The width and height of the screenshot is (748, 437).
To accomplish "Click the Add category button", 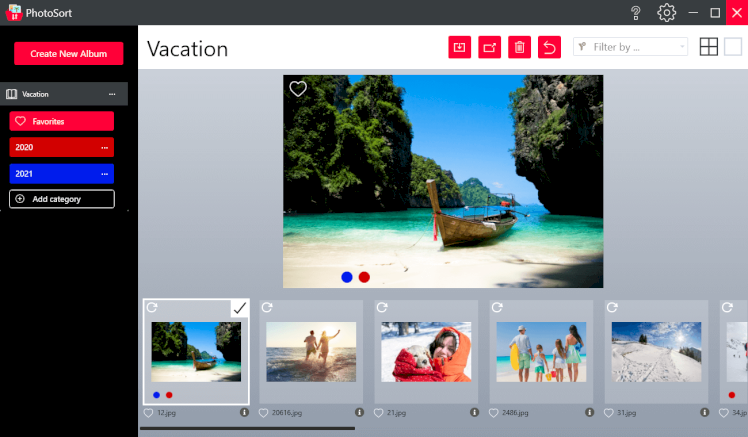I will pos(62,199).
